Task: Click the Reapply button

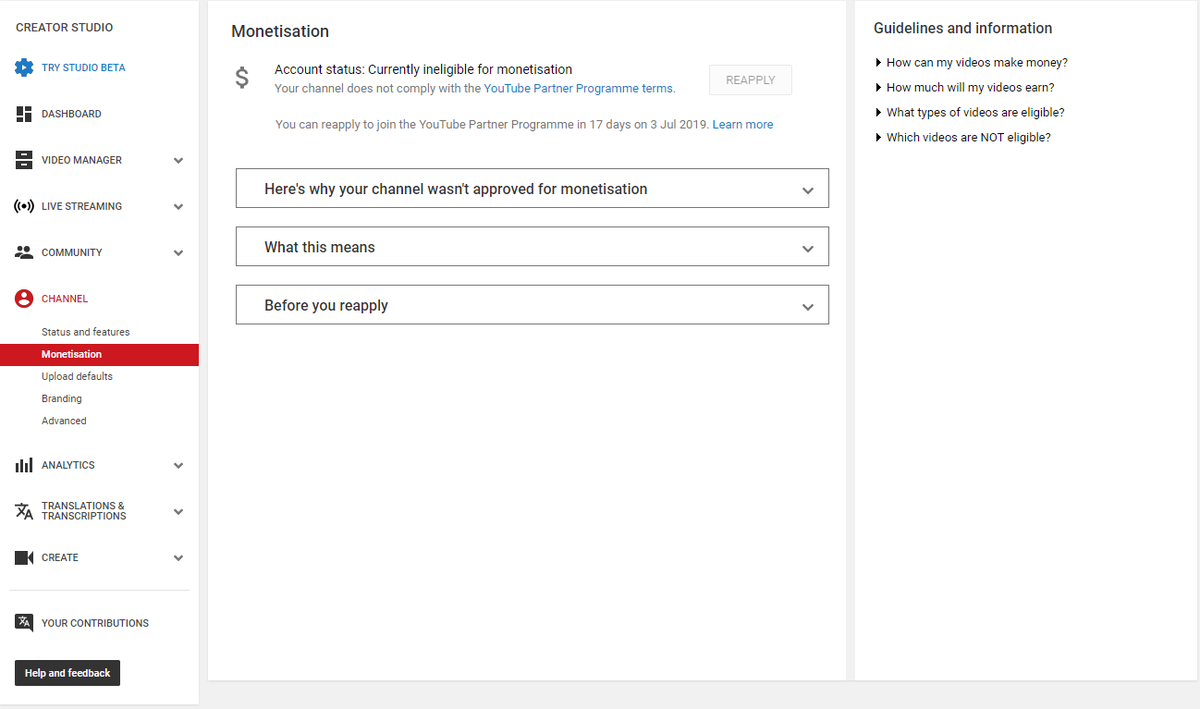Action: coord(750,80)
